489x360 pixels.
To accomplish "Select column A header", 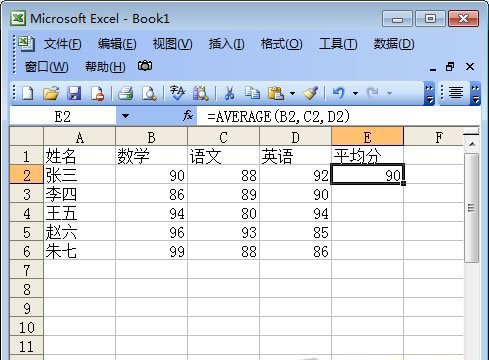I will pos(79,137).
